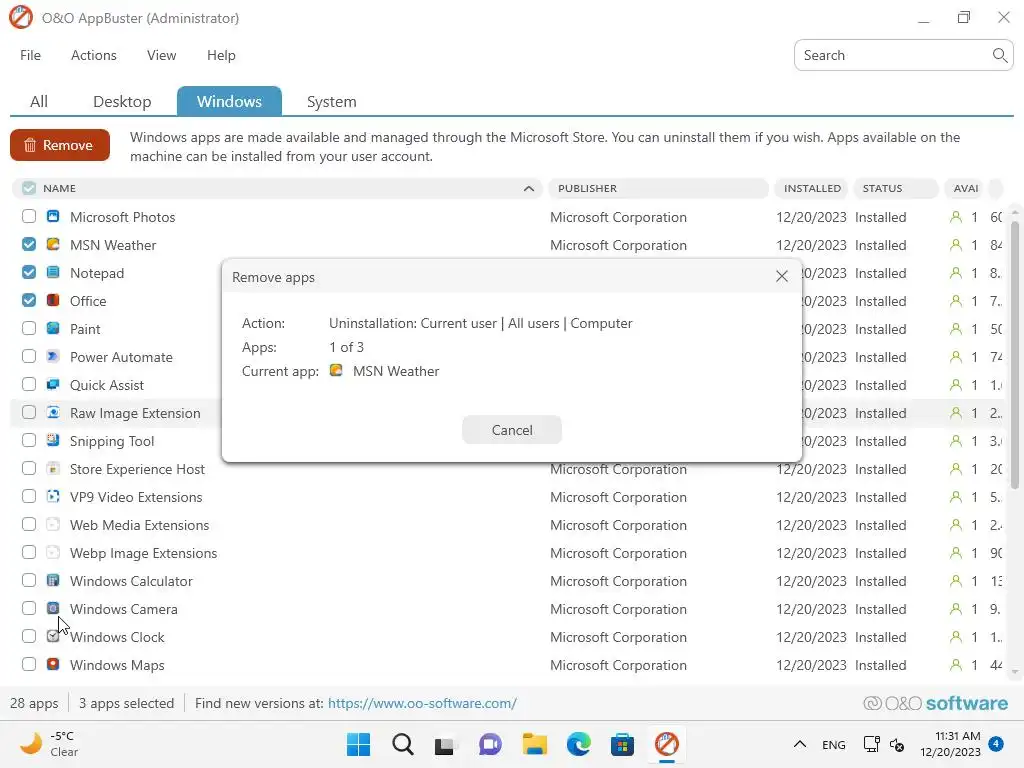
Task: Open the Help menu
Action: (221, 56)
